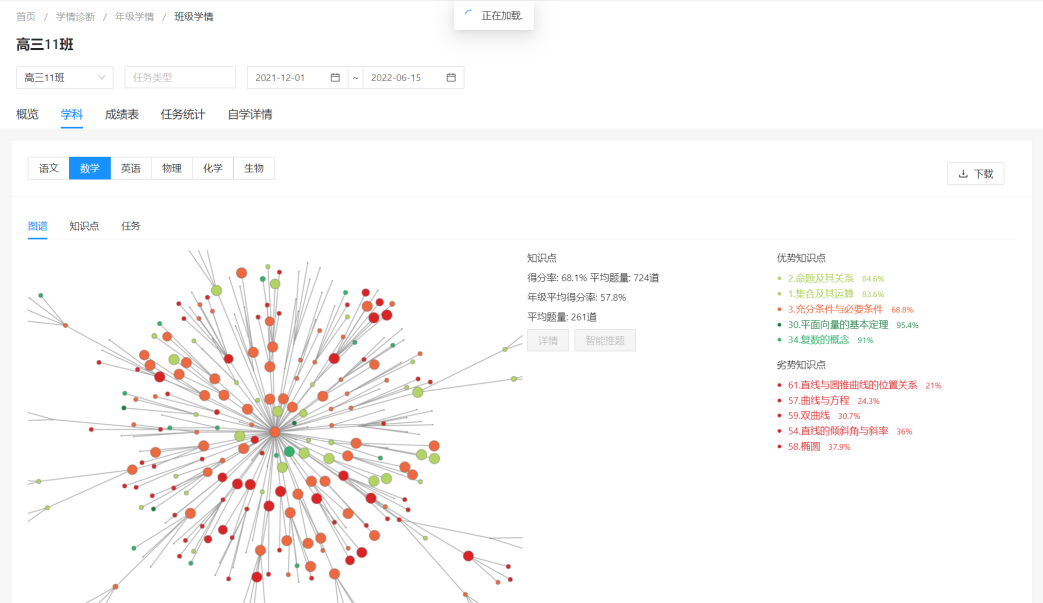Click the 得分率: 68.1% statistic text
Screen dimensions: 1043x603
coord(557,278)
